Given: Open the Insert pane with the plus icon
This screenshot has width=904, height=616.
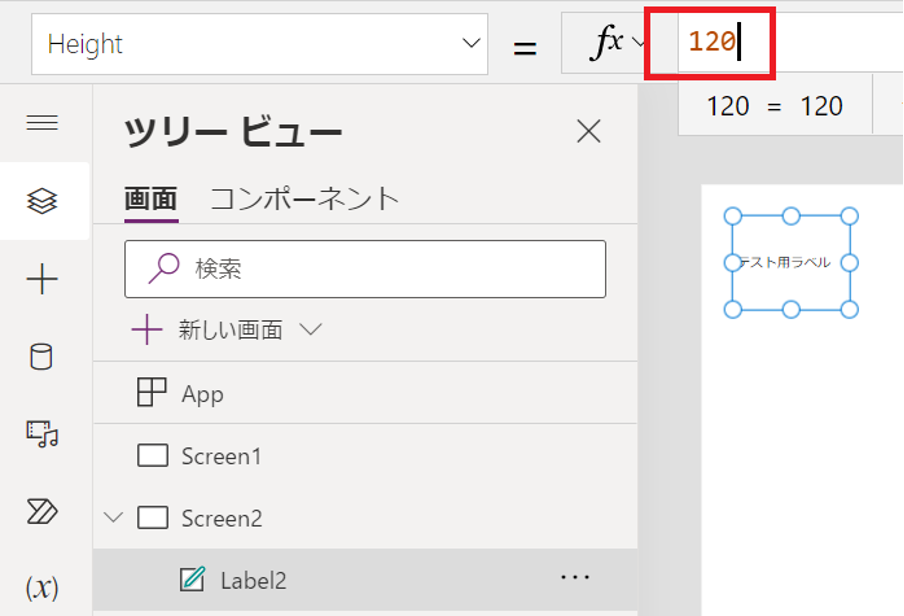Looking at the screenshot, I should (42, 280).
